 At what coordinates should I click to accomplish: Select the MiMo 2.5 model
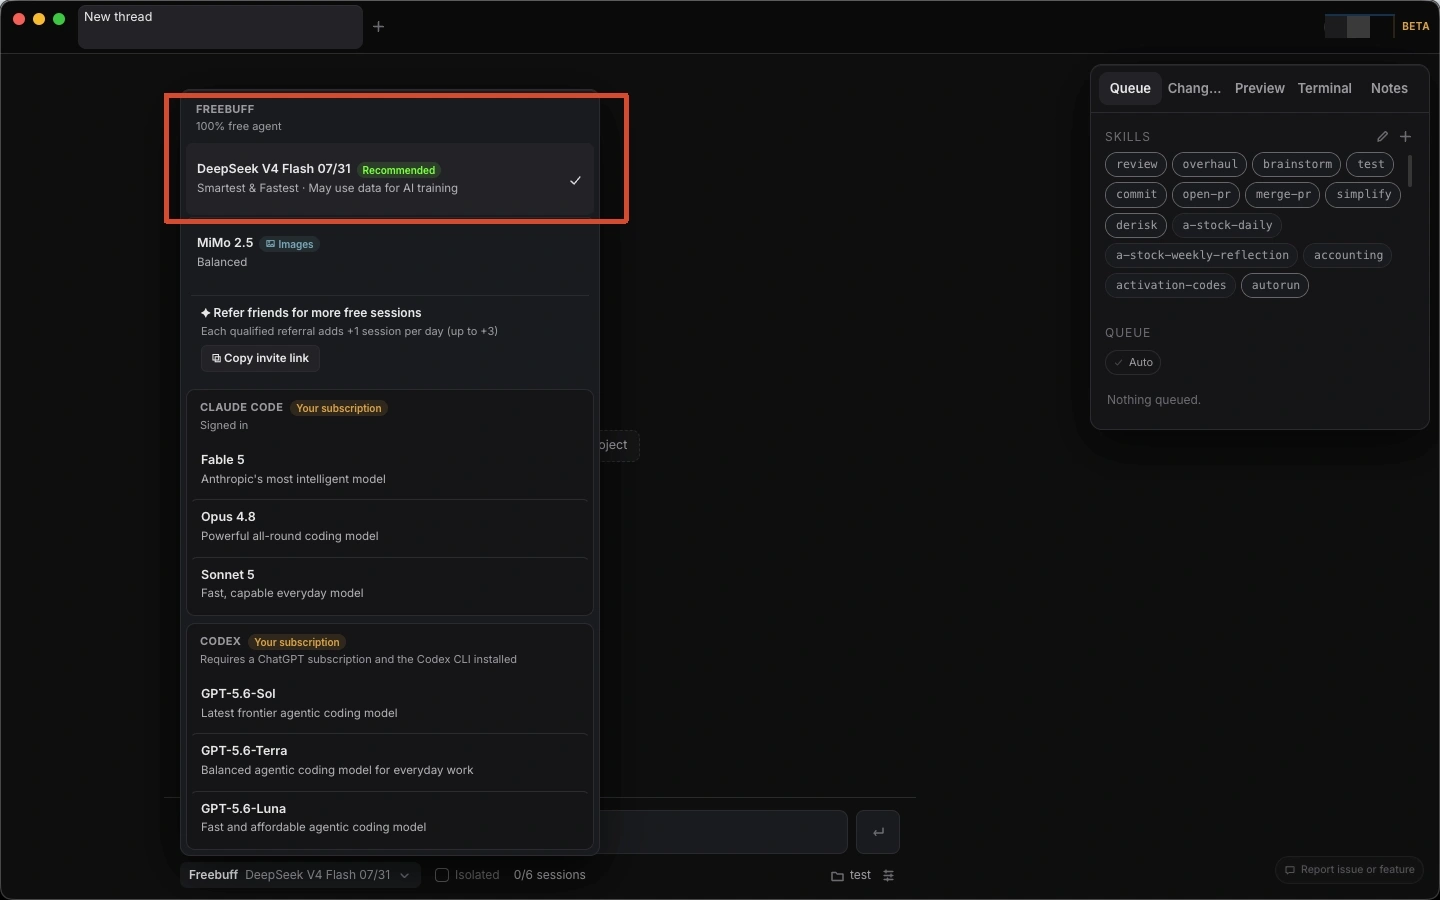click(390, 252)
